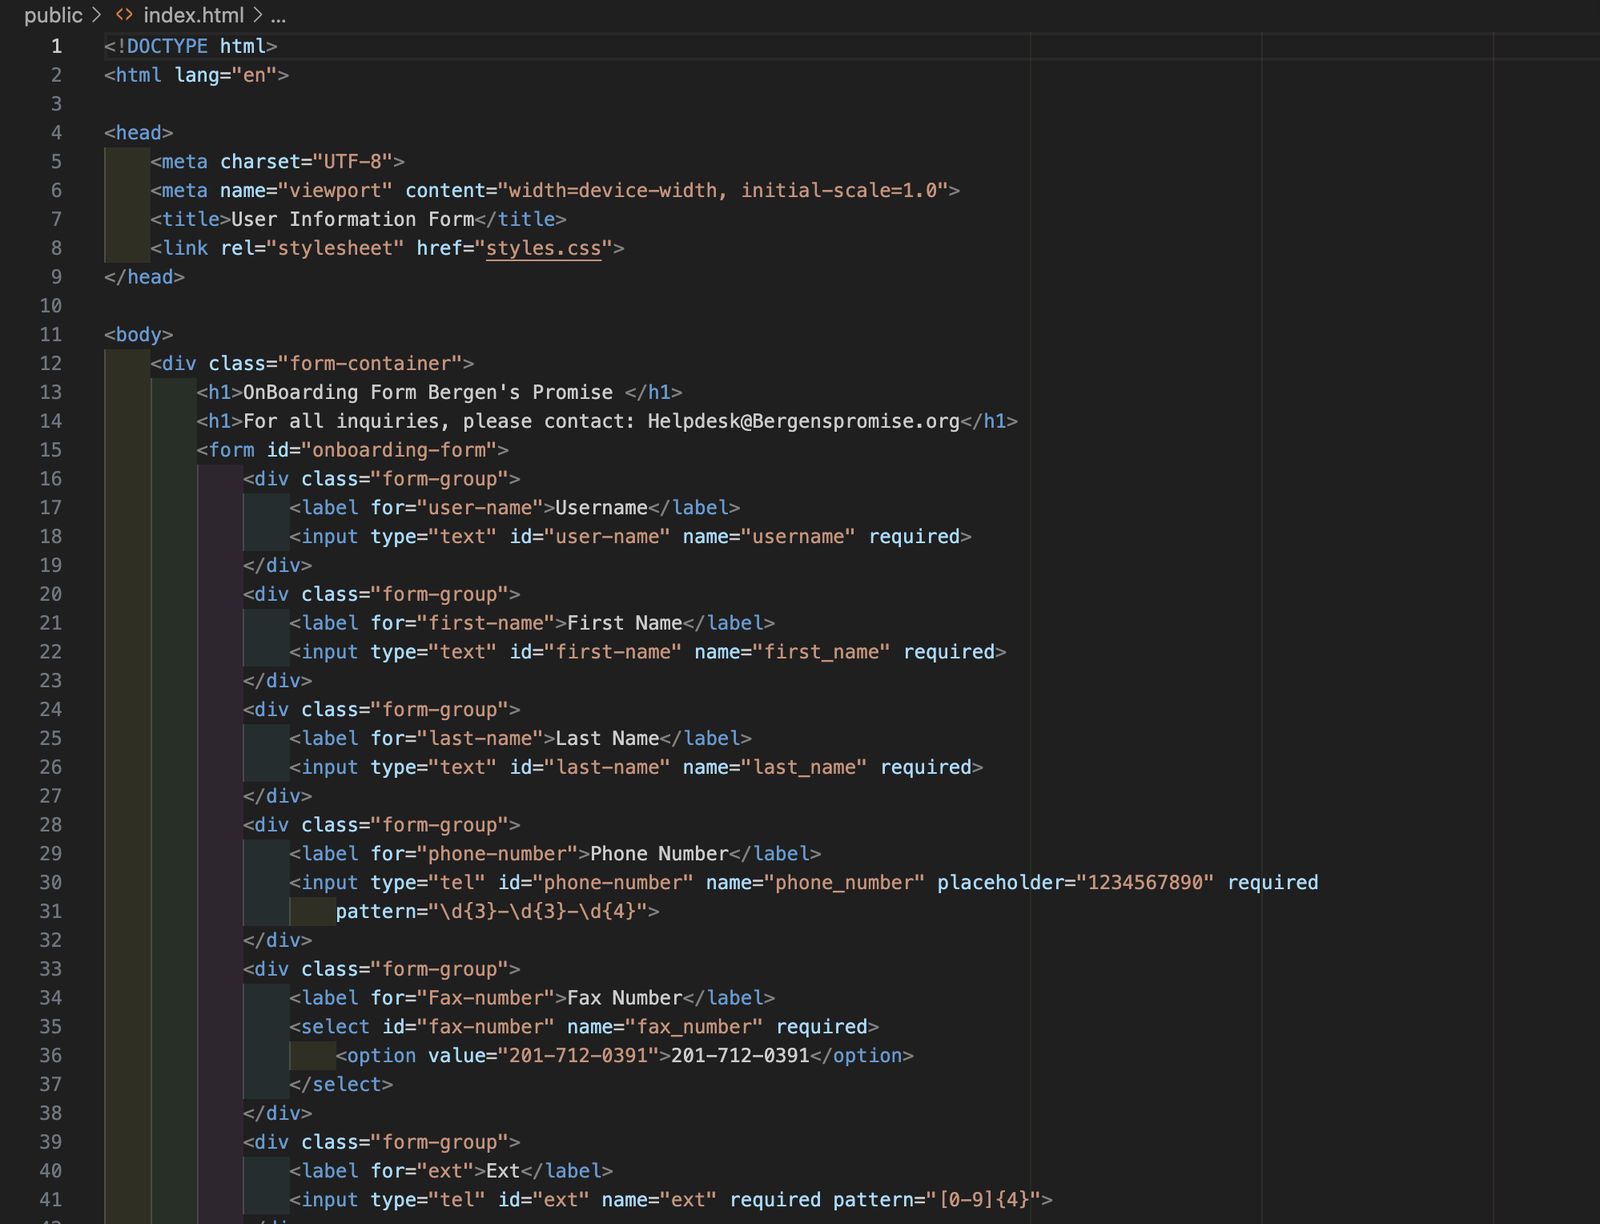Click the "[0-9]{4}" pattern value
1600x1224 pixels.
click(x=983, y=1199)
